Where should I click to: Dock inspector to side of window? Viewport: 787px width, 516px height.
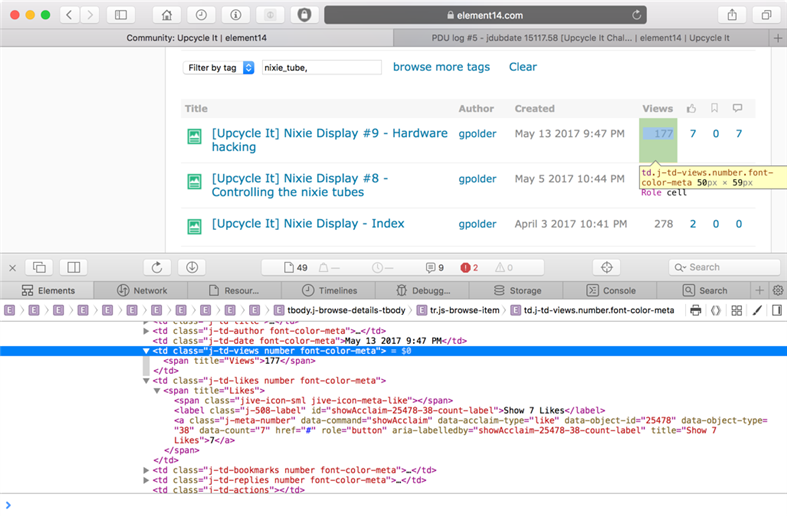73,267
